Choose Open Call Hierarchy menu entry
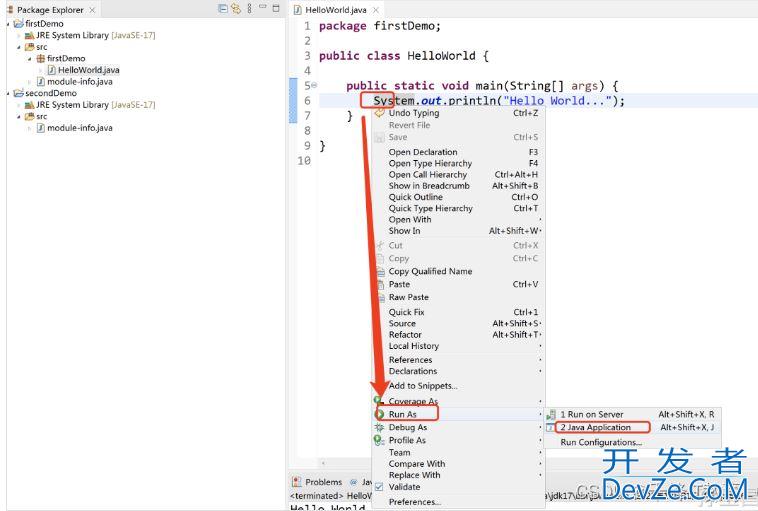Viewport: 758px width, 511px height. point(458,175)
